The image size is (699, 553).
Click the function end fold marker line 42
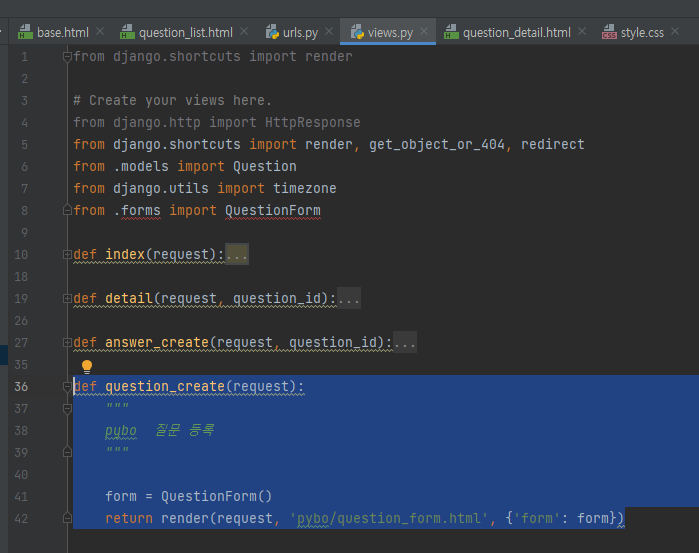[x=67, y=518]
